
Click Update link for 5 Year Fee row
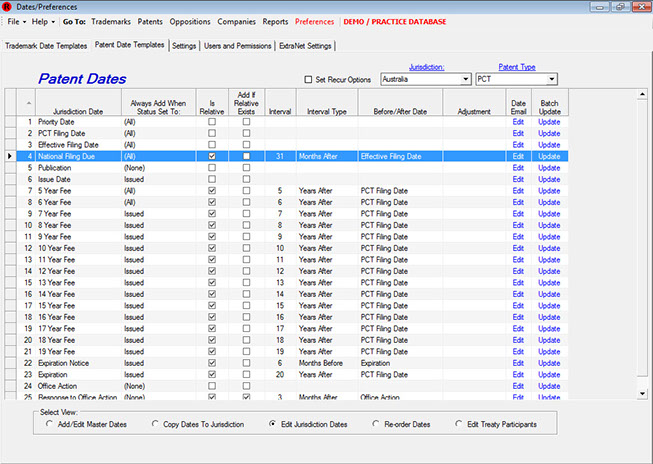549,190
